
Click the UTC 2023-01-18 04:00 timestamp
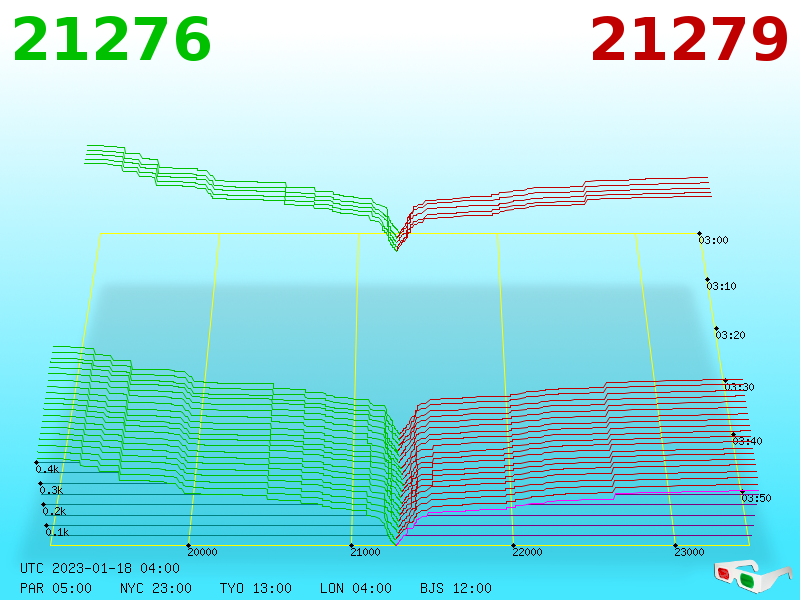(100, 568)
